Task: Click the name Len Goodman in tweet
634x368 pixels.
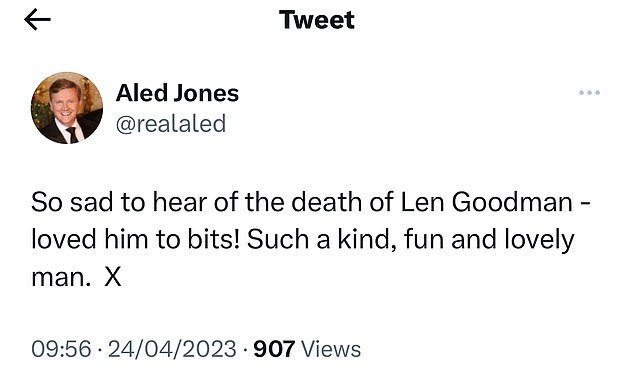Action: (x=486, y=202)
